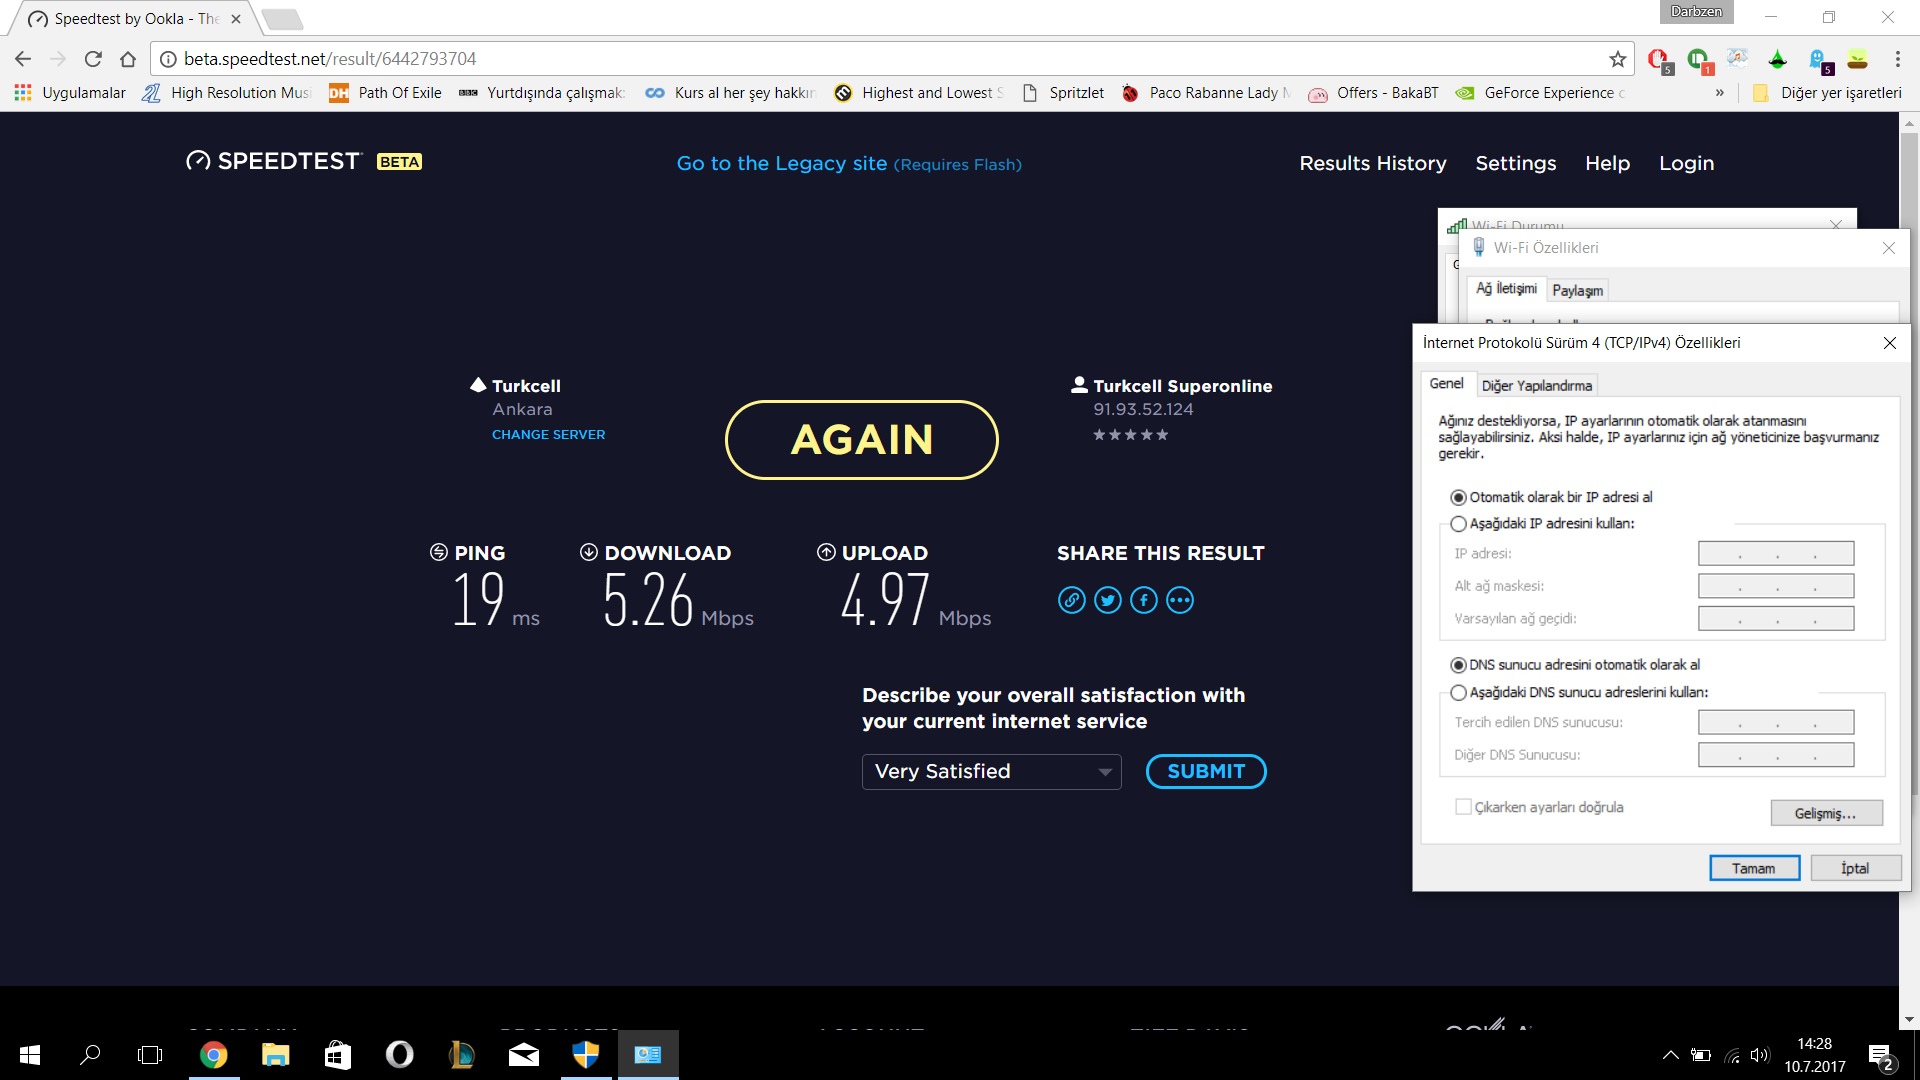
Task: Show hidden system tray icons
Action: pos(1670,1055)
